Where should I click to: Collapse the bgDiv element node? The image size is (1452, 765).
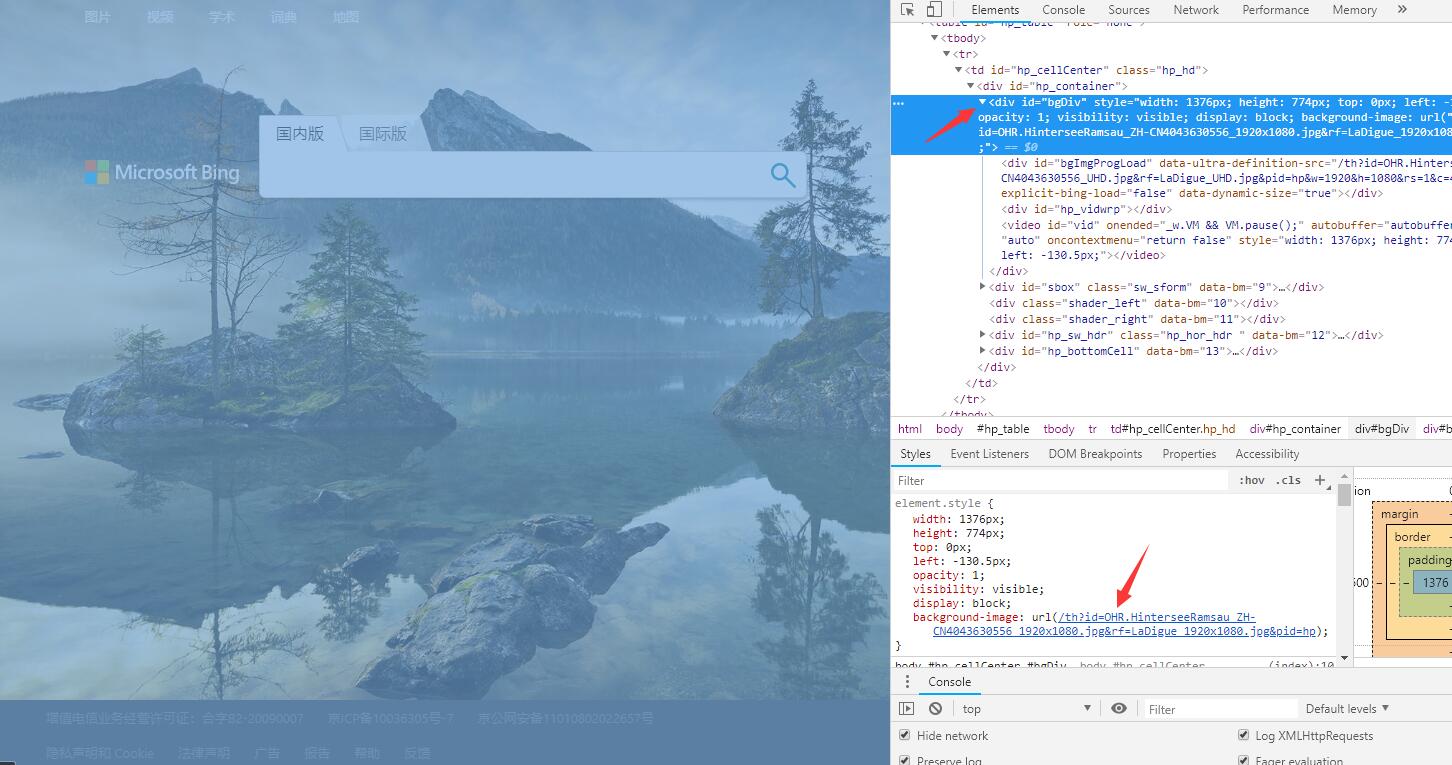(x=983, y=102)
